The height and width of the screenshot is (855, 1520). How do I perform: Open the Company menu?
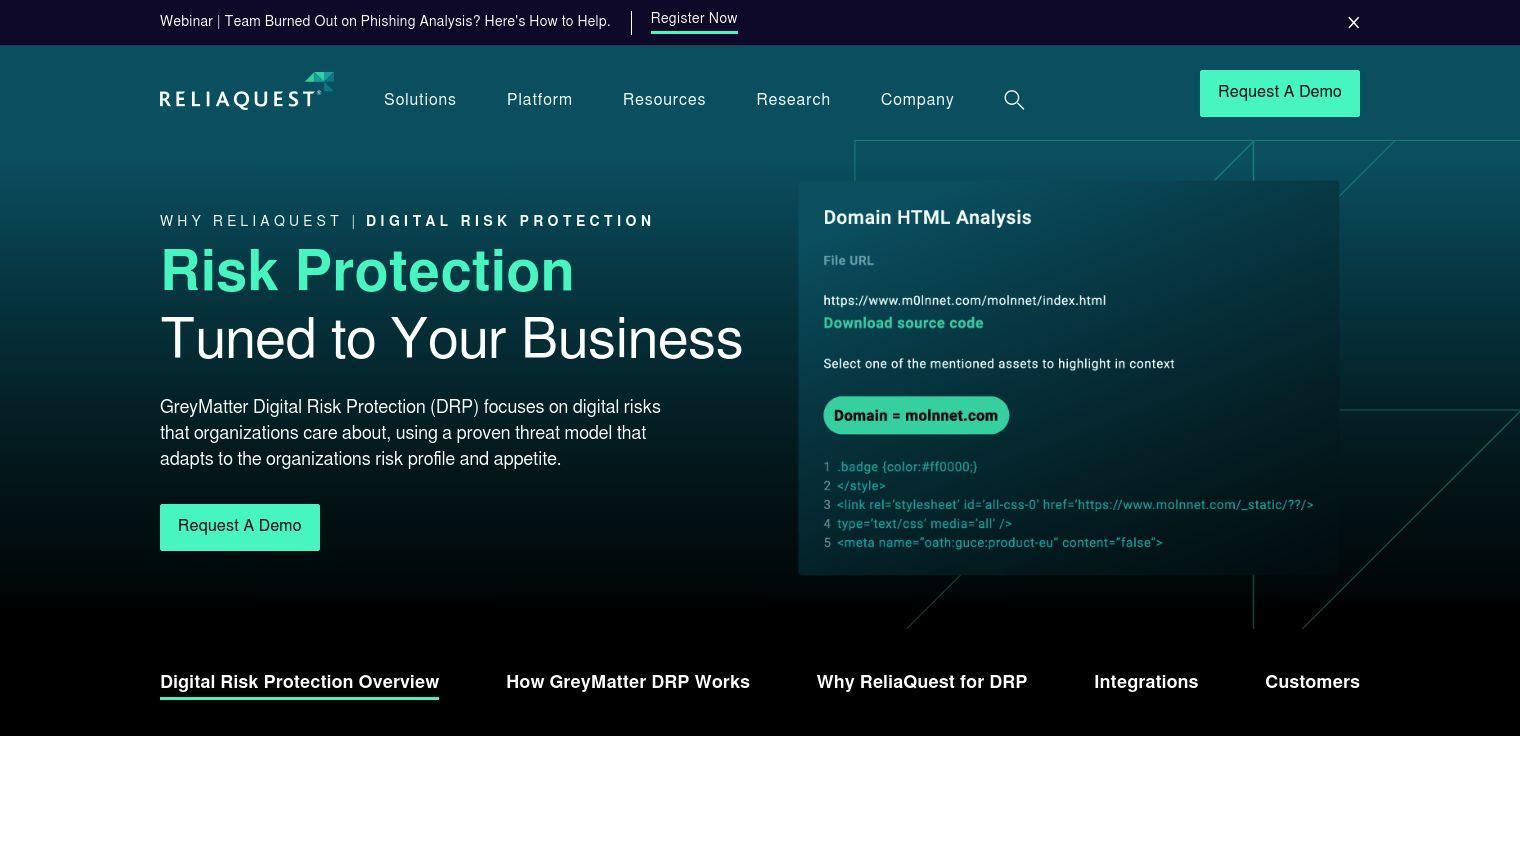pyautogui.click(x=917, y=100)
